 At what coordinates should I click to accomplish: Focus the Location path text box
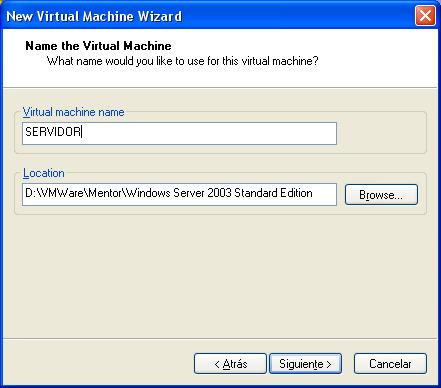179,194
